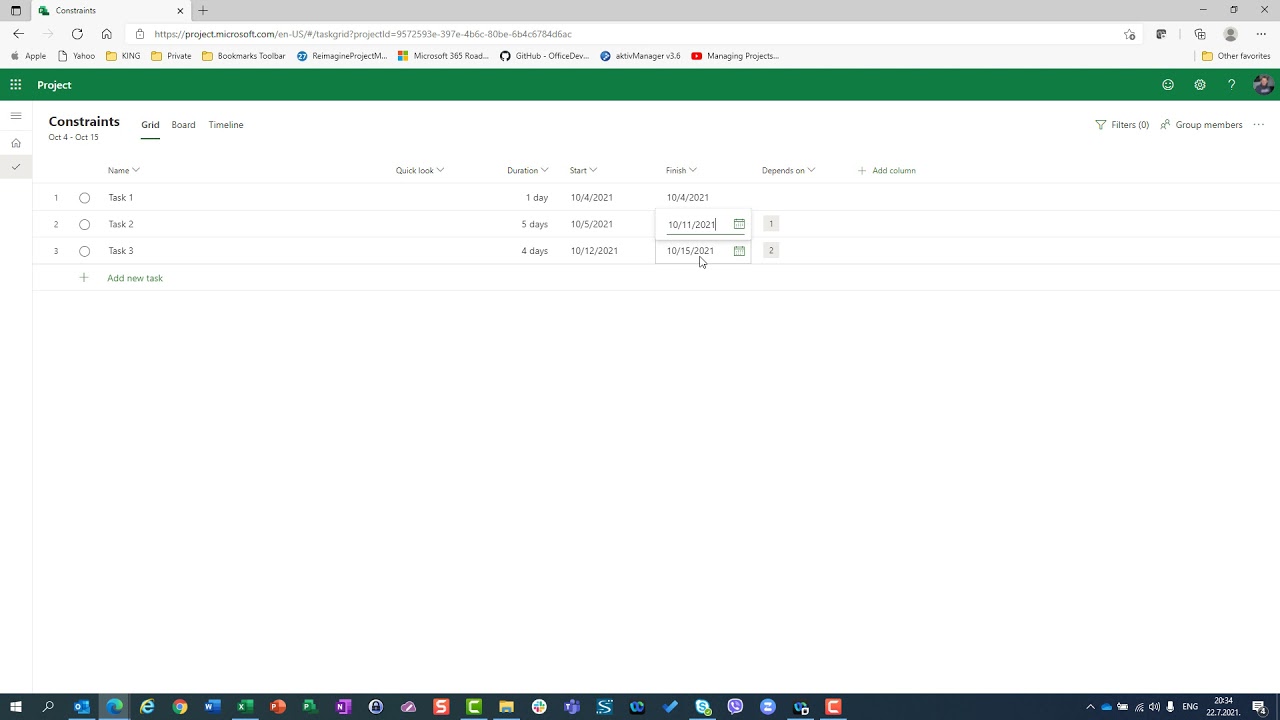Mark Task 3 as complete

[x=84, y=251]
